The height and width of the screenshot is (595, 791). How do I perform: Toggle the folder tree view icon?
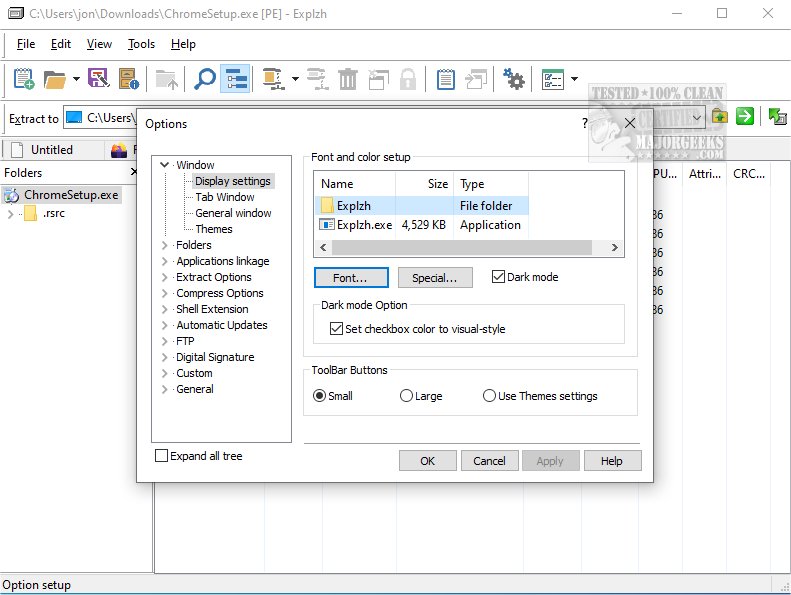click(x=236, y=79)
